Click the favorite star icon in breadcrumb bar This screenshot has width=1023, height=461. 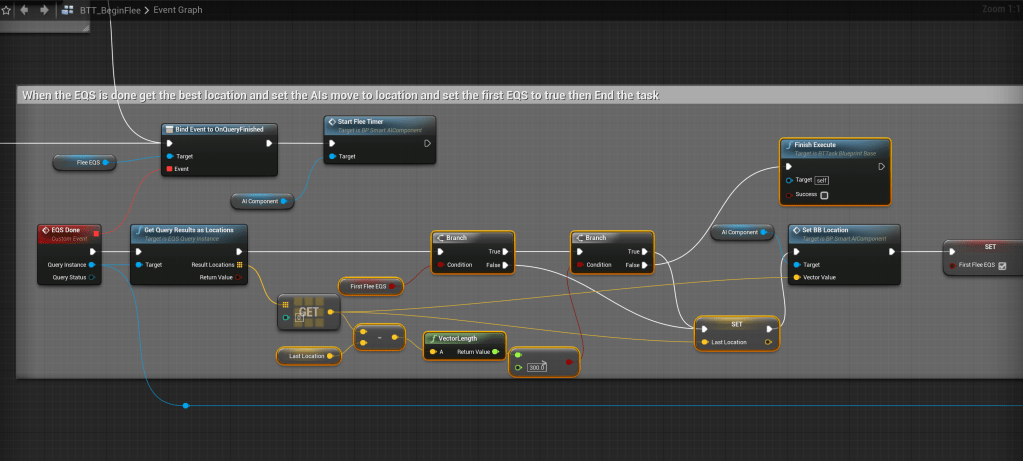pos(5,10)
